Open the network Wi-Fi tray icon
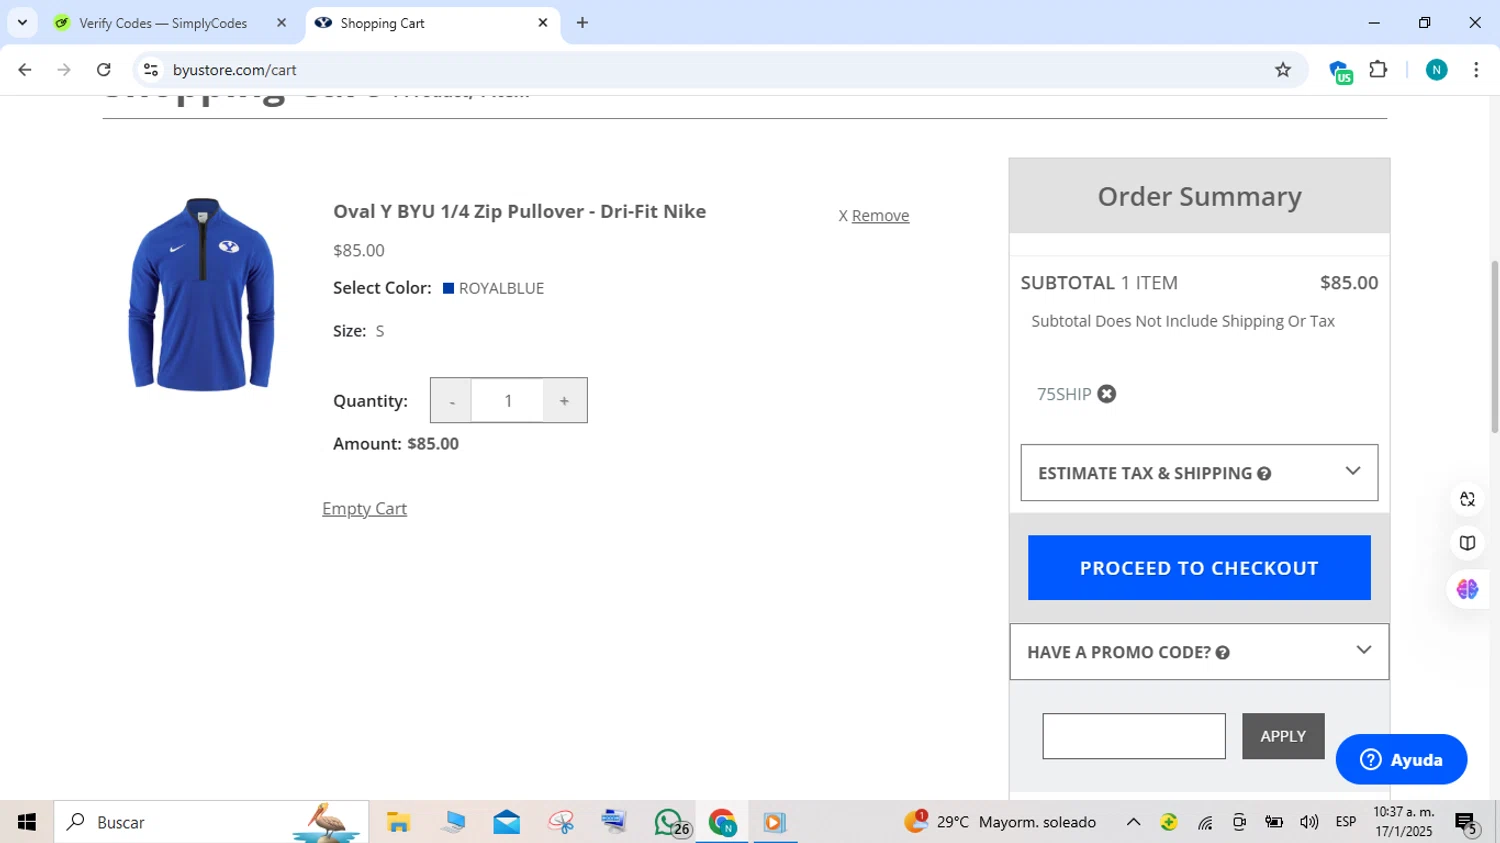 [1205, 822]
